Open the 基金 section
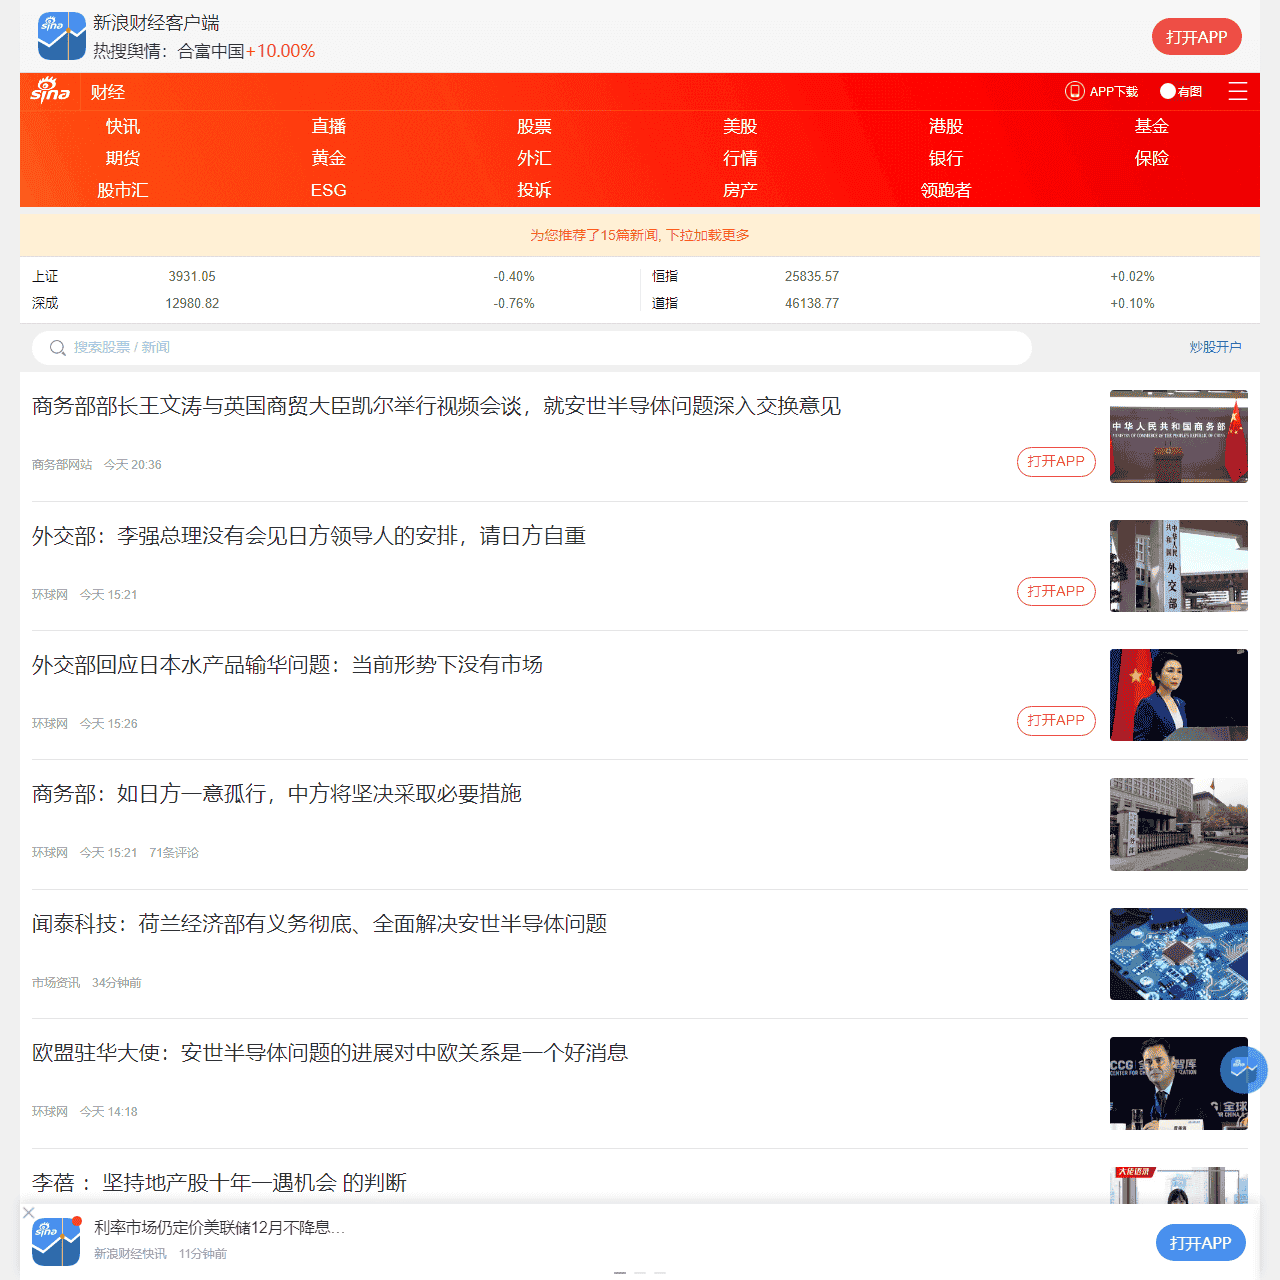Viewport: 1280px width, 1280px height. tap(1152, 126)
